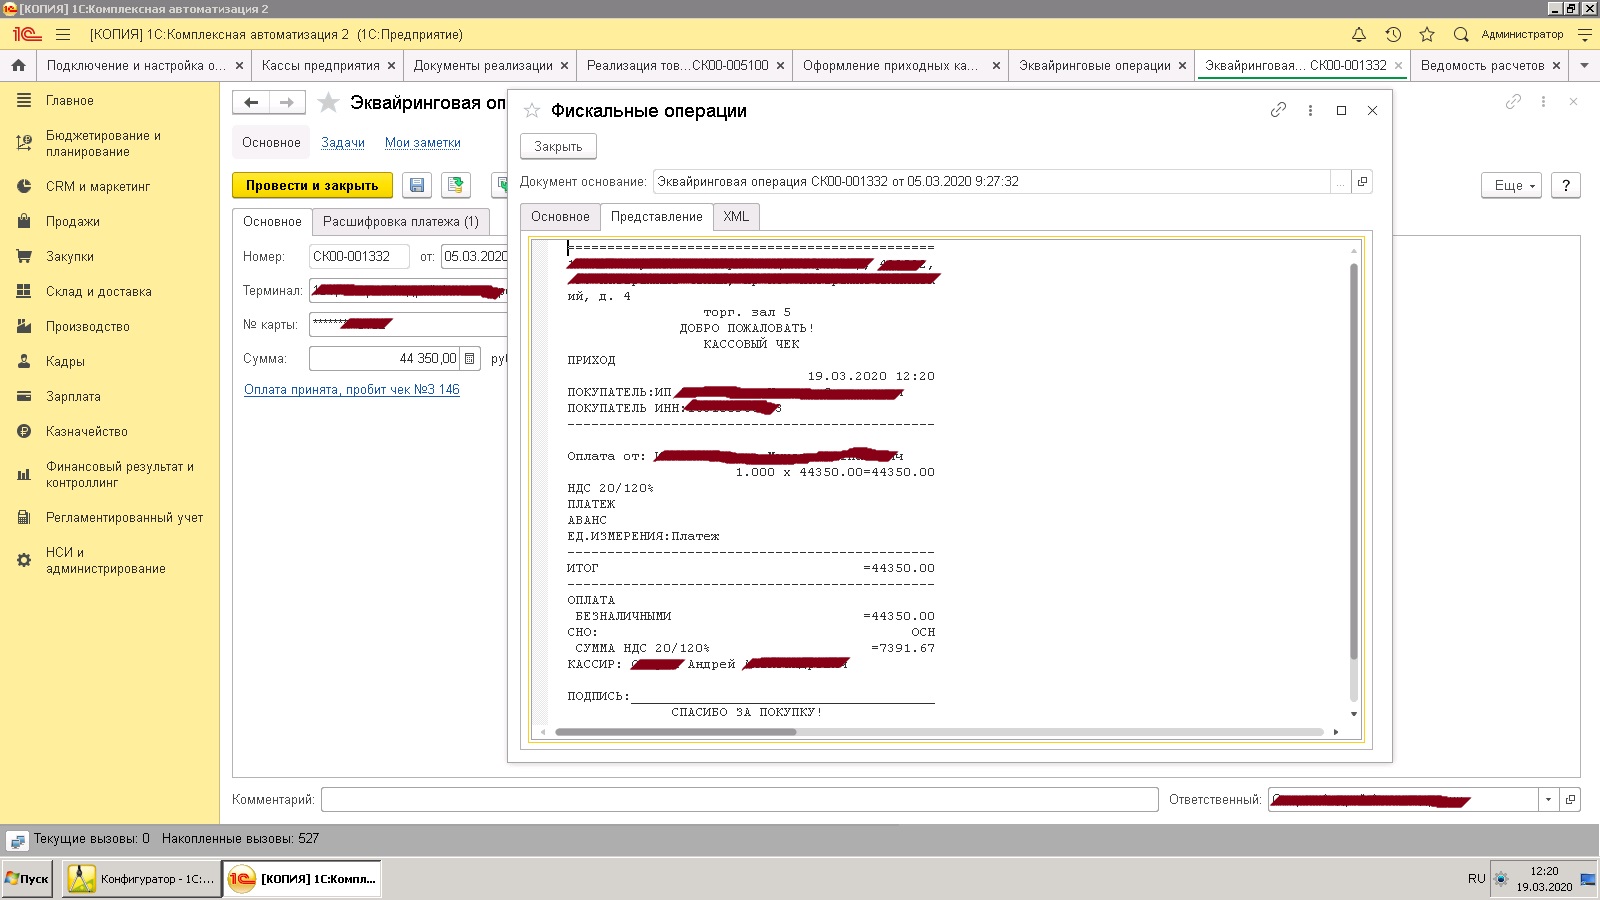Expand the open tabs list arrow
The image size is (1600, 900).
click(1584, 65)
